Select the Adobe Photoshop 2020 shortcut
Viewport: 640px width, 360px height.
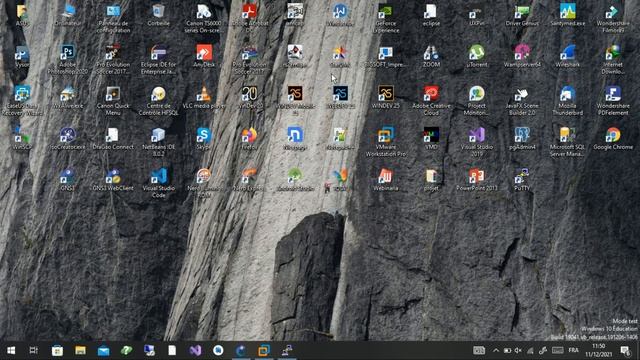tap(68, 60)
